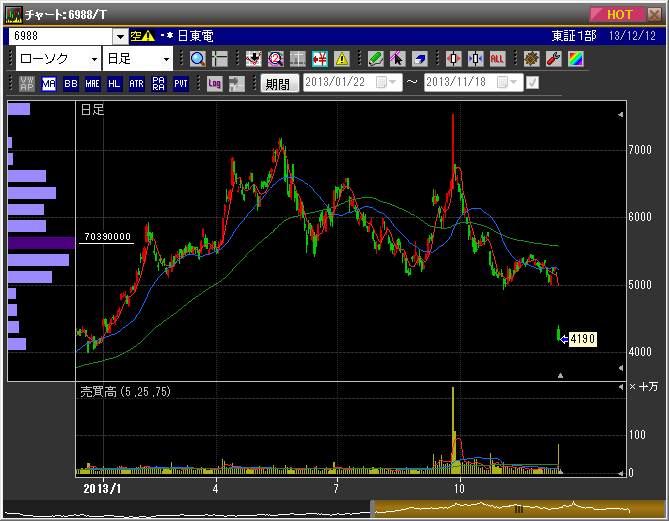
Task: Click the HOT button in title bar
Action: click(621, 15)
